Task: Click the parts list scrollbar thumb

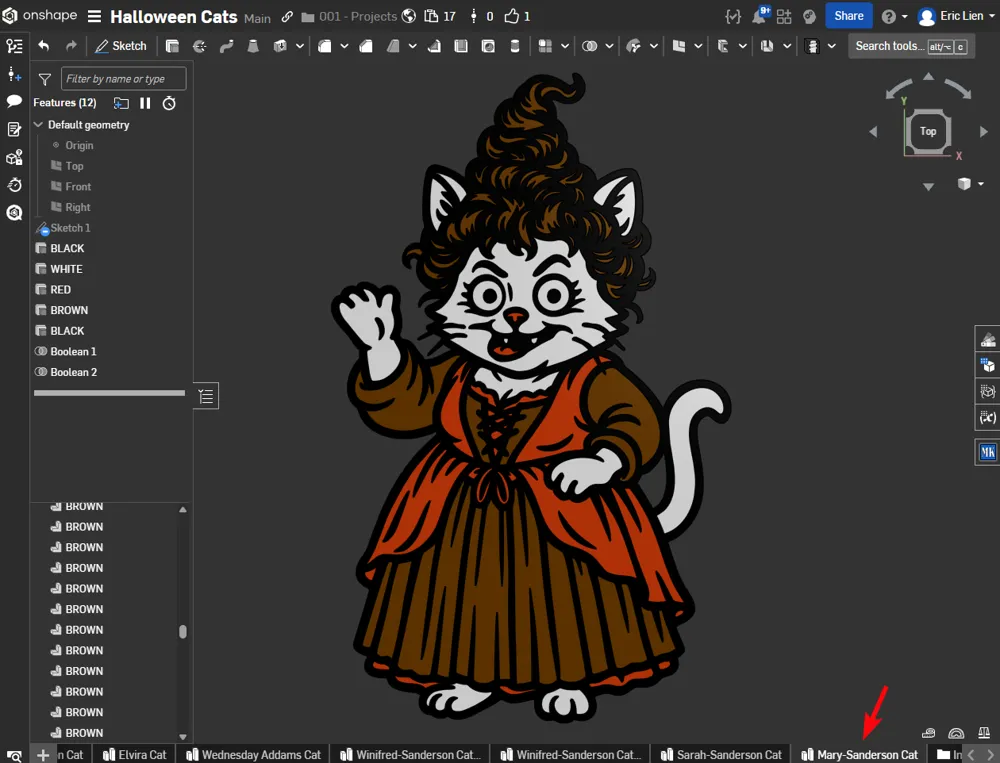Action: coord(183,631)
